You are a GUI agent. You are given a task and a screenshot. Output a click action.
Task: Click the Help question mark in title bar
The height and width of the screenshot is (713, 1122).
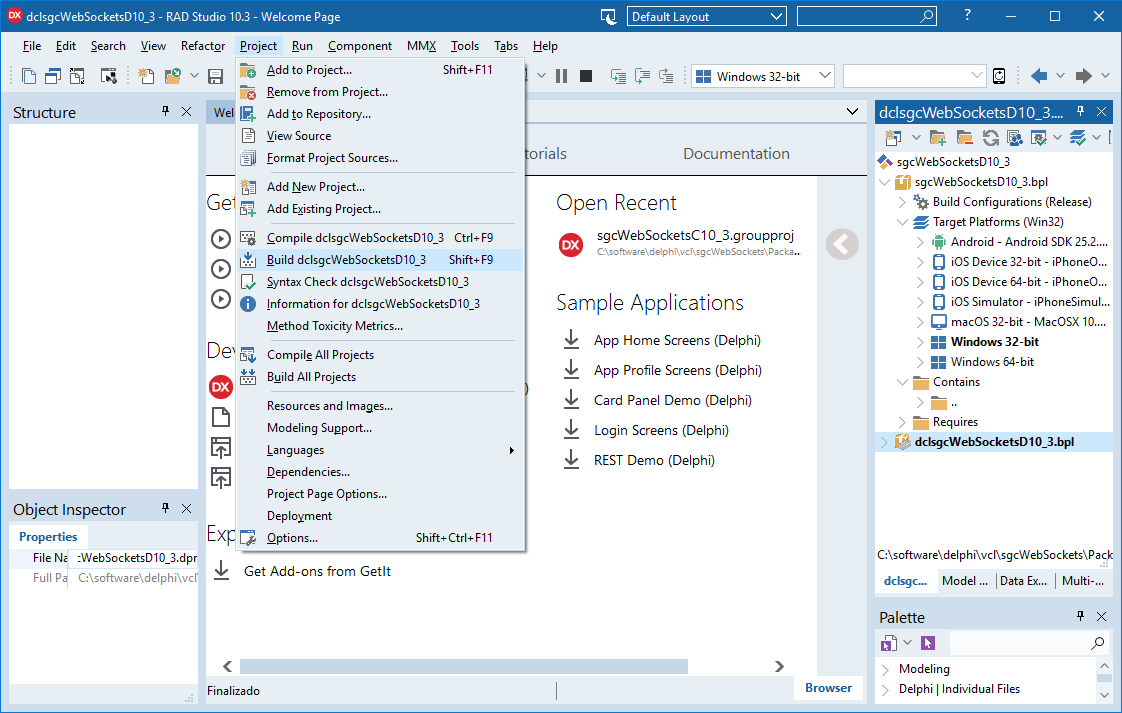(x=967, y=15)
